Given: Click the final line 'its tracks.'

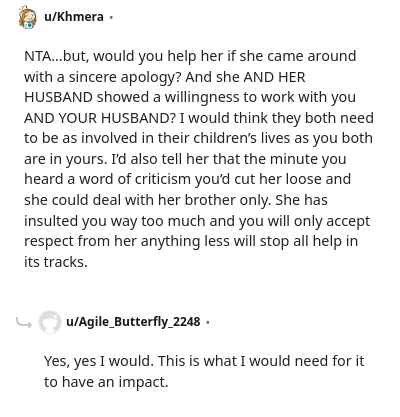Looking at the screenshot, I should point(56,262).
